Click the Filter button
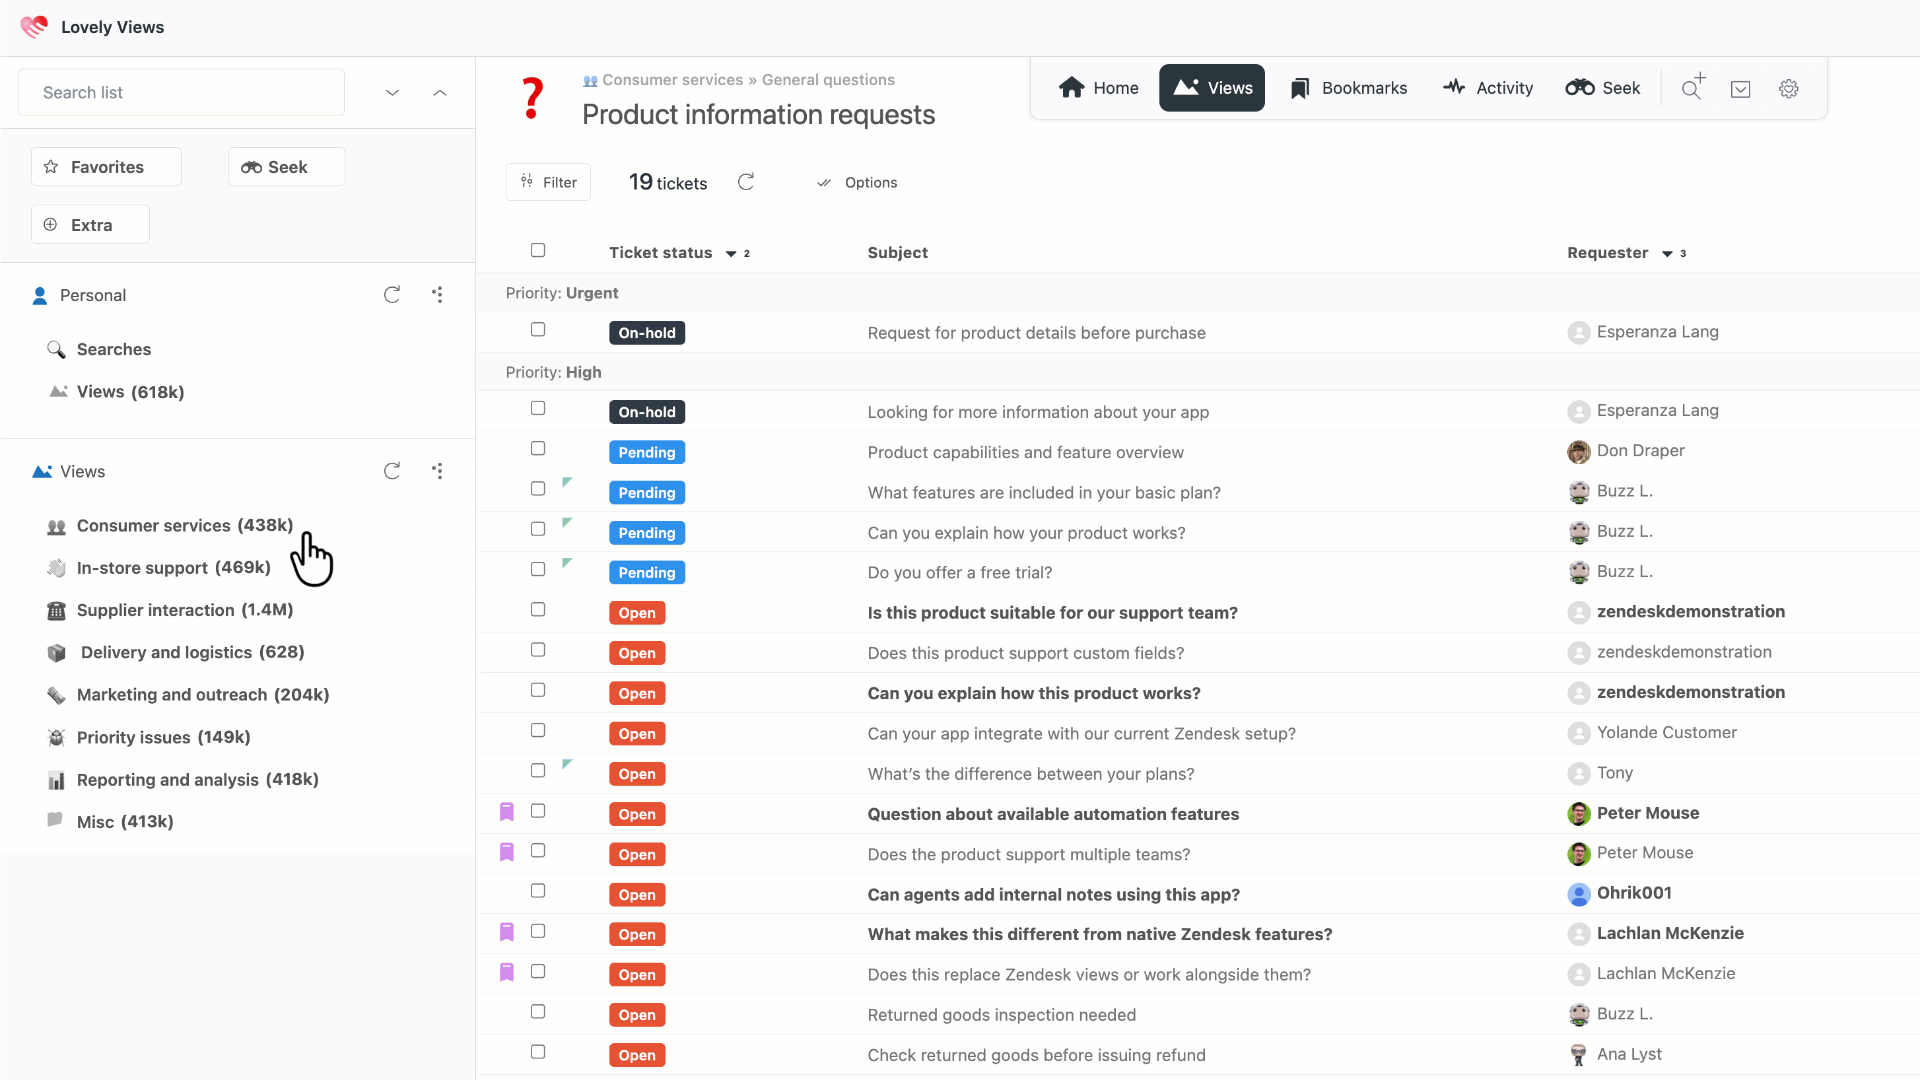The width and height of the screenshot is (1920, 1080). (x=548, y=182)
